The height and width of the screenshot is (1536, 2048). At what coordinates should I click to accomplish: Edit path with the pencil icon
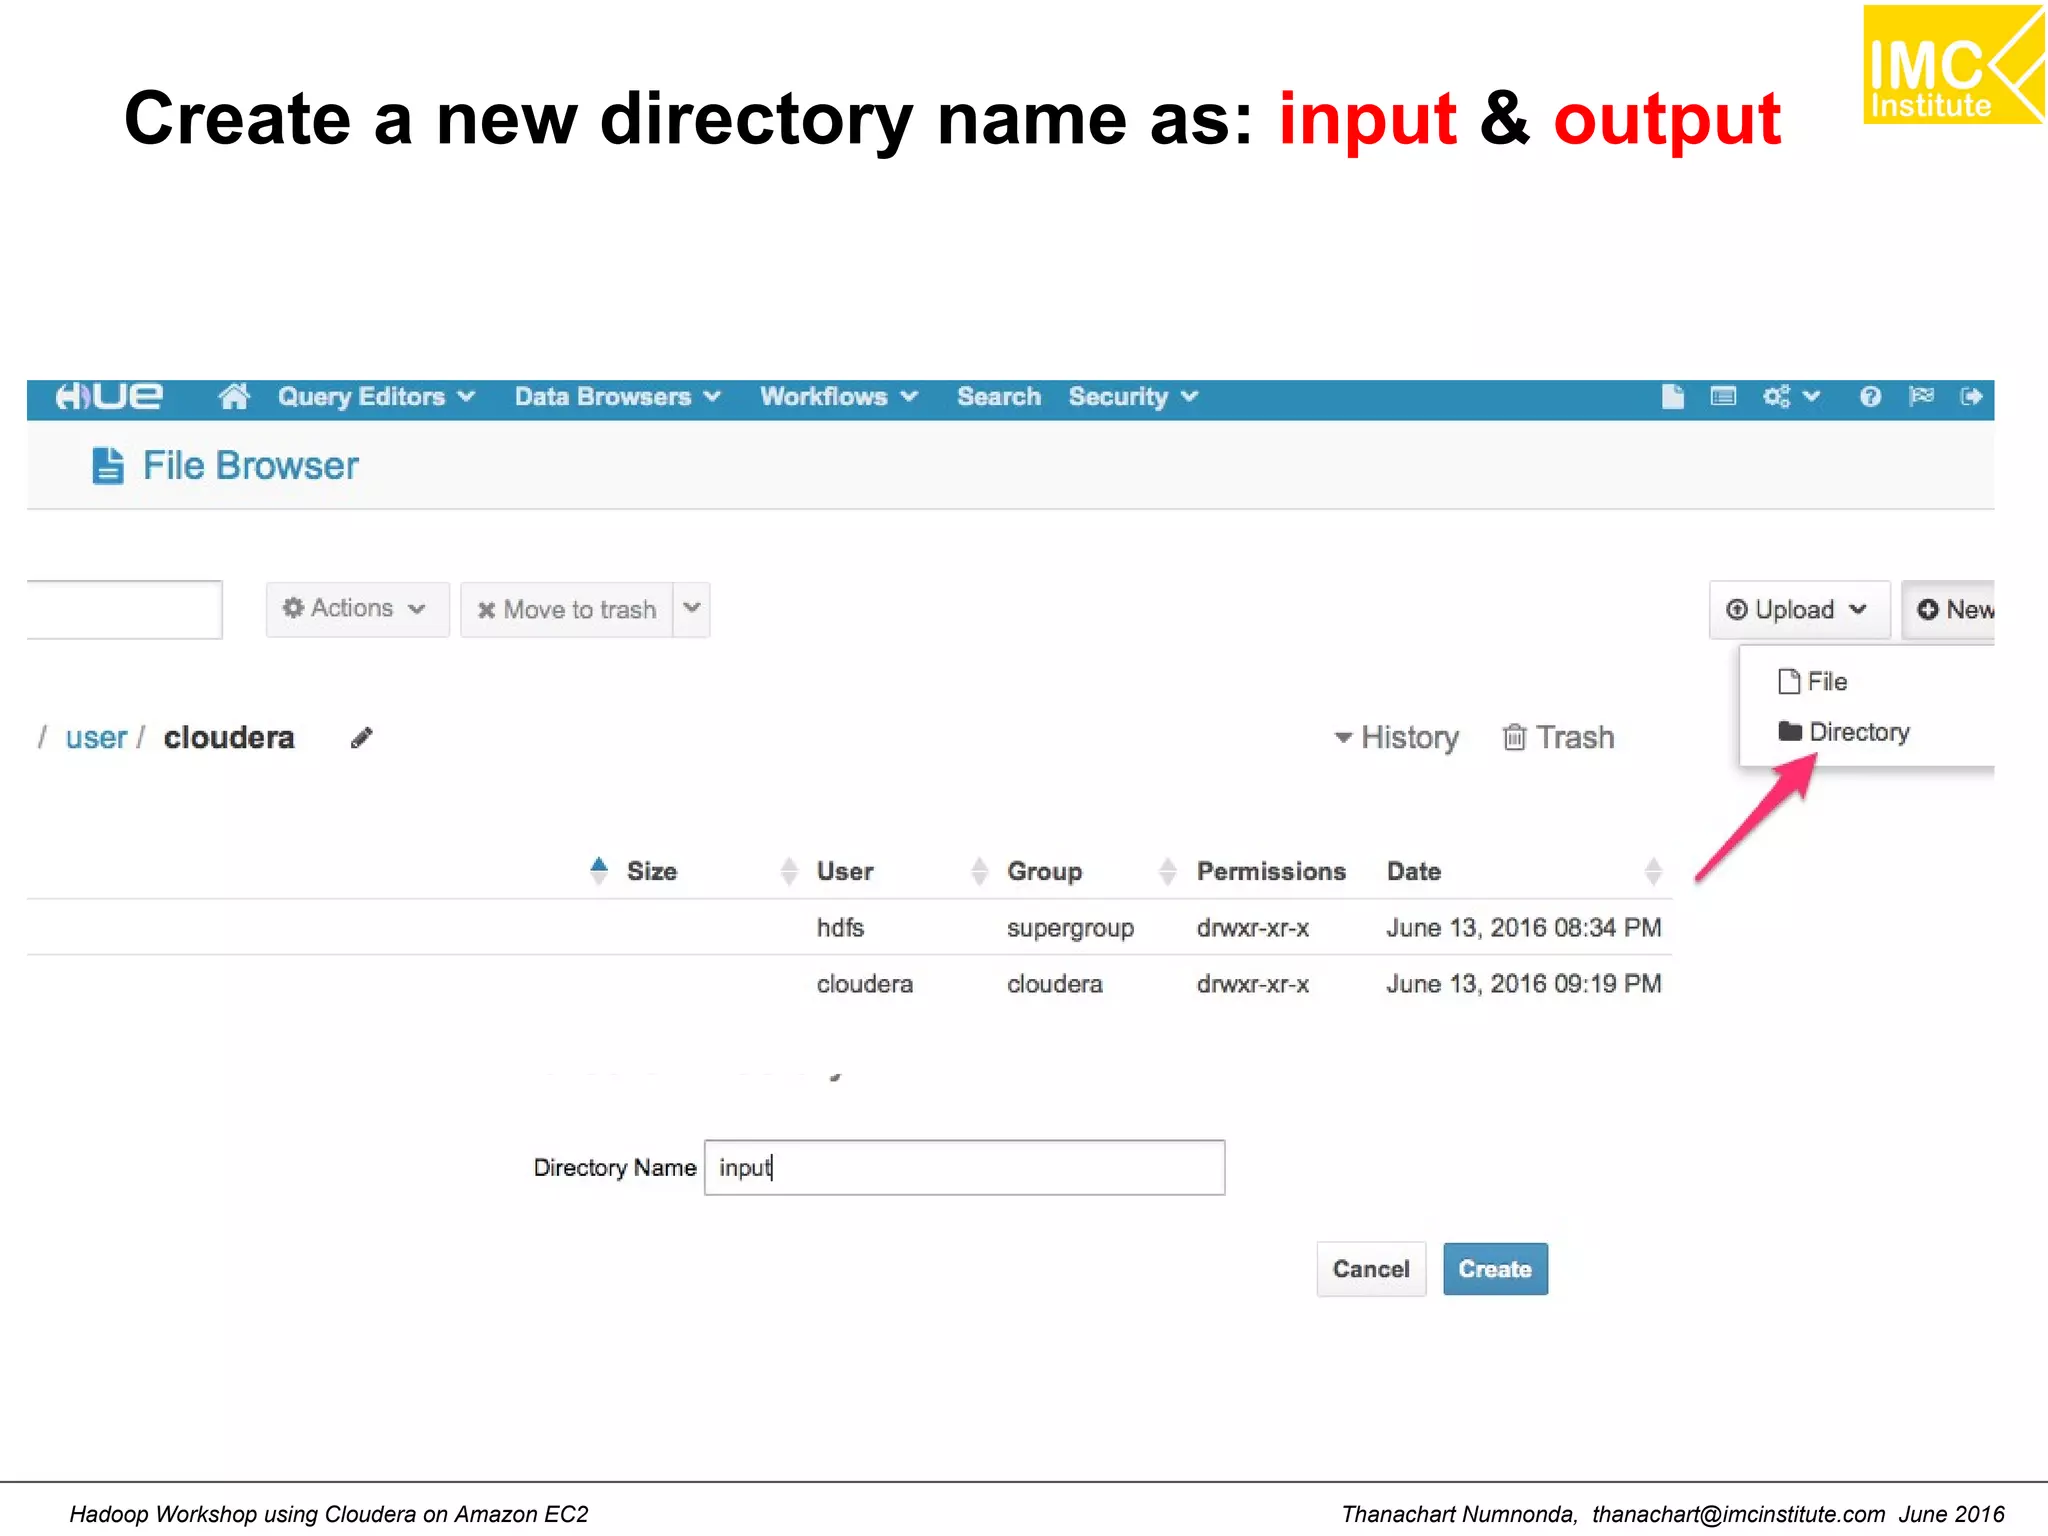[362, 738]
